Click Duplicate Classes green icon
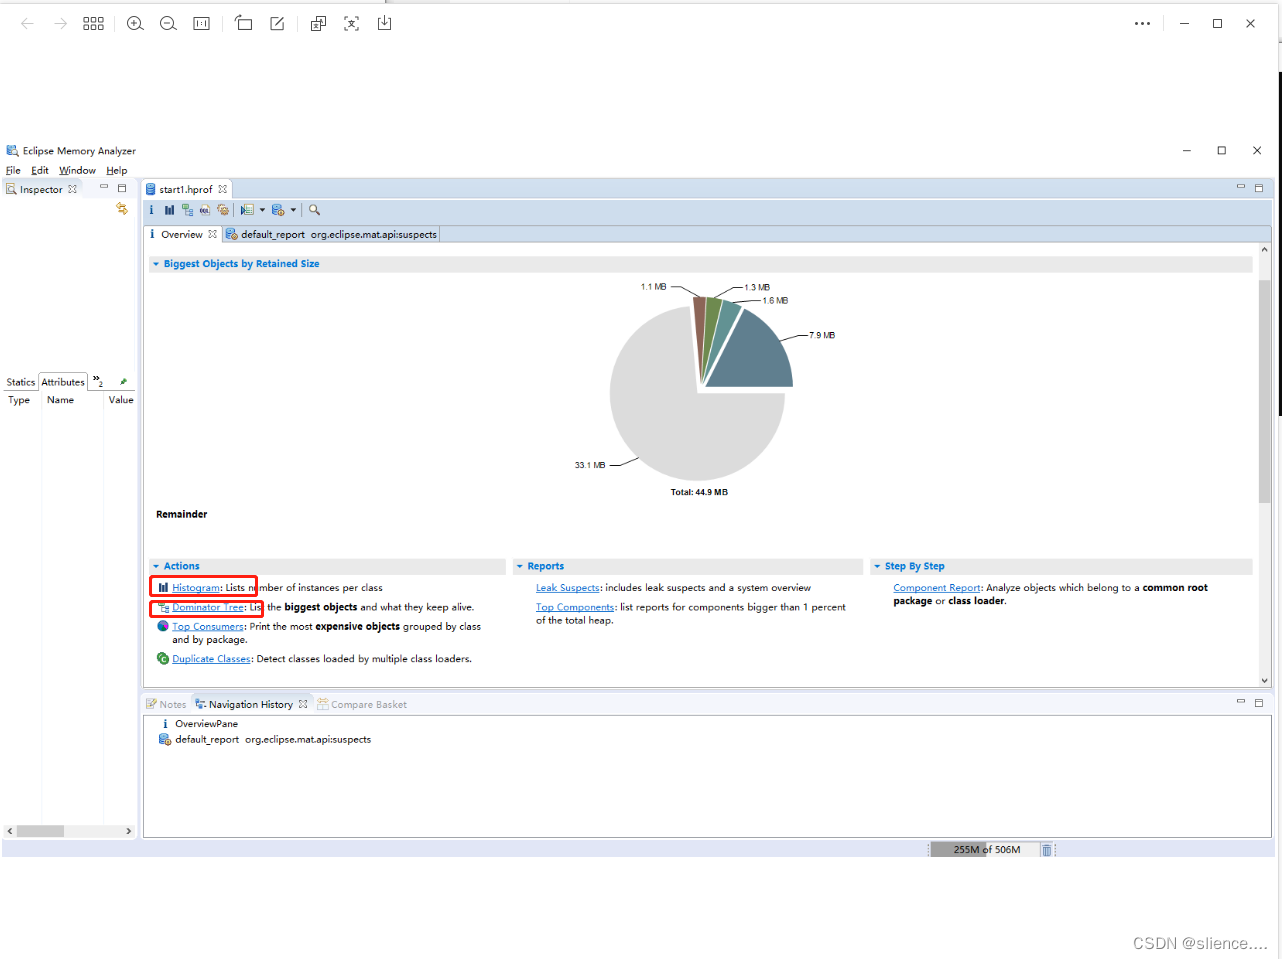The image size is (1282, 959). point(163,658)
